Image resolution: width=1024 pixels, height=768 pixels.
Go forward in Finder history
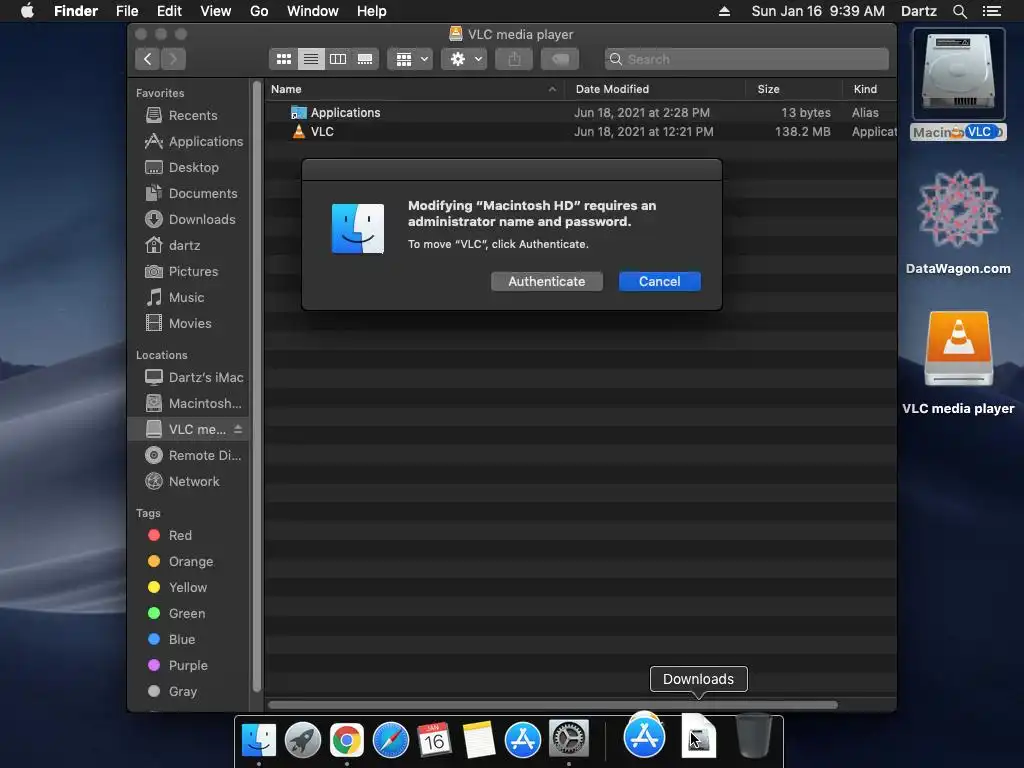pos(173,59)
